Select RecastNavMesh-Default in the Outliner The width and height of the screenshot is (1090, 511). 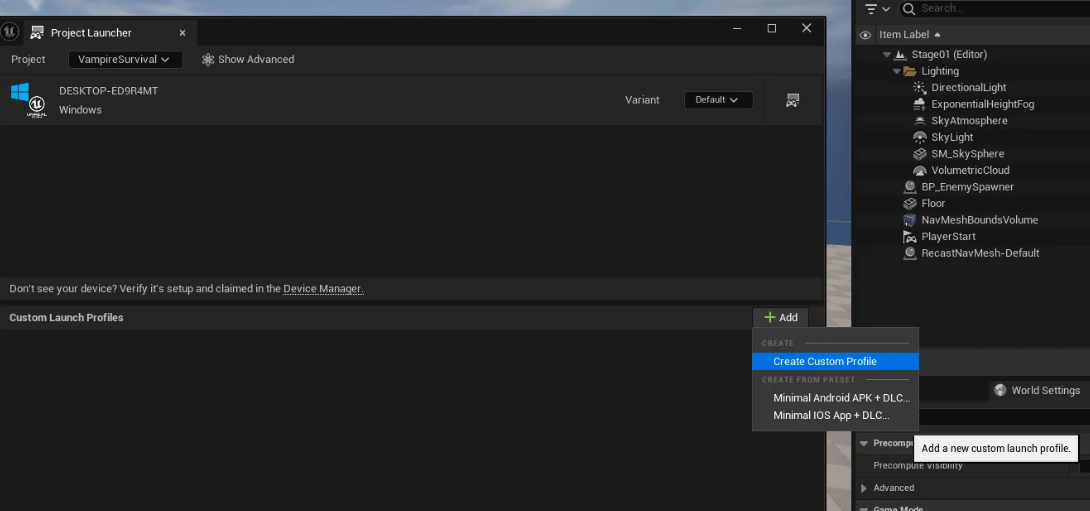pyautogui.click(x=980, y=254)
